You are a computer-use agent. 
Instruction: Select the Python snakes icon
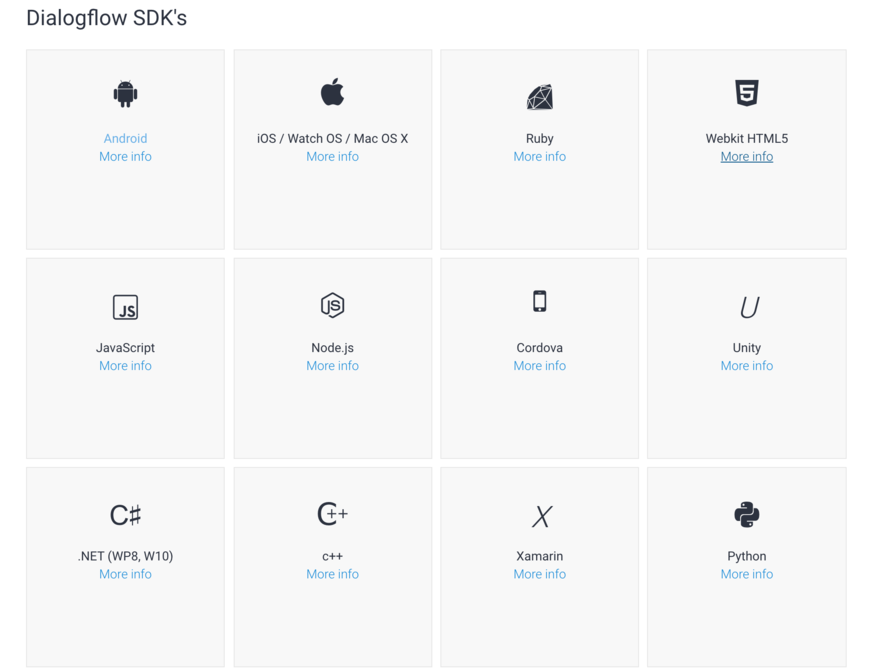coord(746,514)
